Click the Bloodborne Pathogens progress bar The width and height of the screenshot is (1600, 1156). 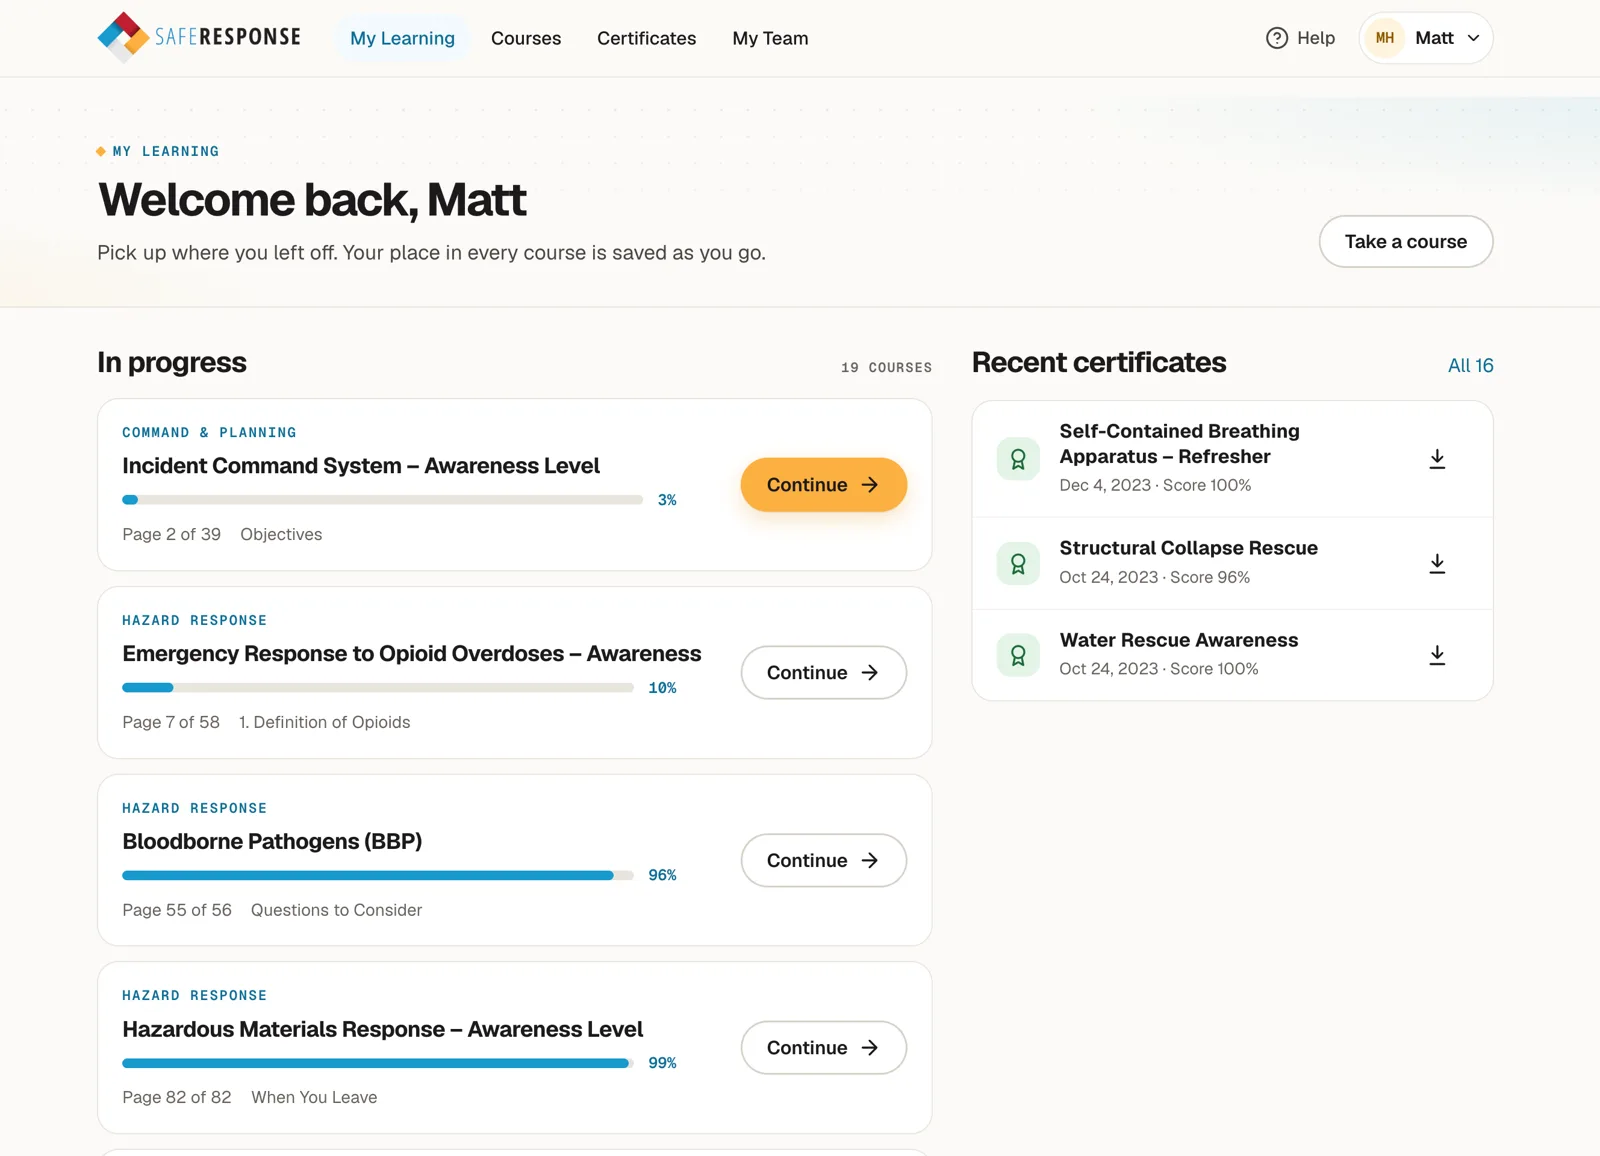point(378,875)
